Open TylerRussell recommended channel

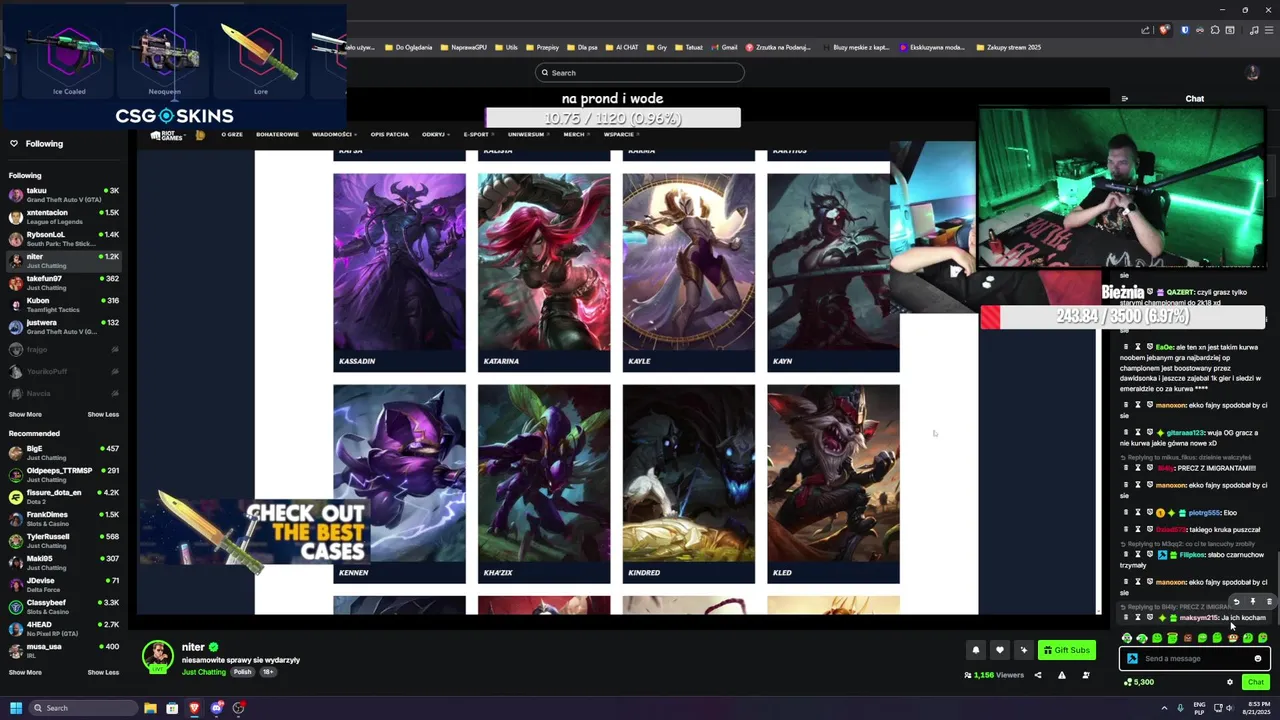click(x=64, y=541)
